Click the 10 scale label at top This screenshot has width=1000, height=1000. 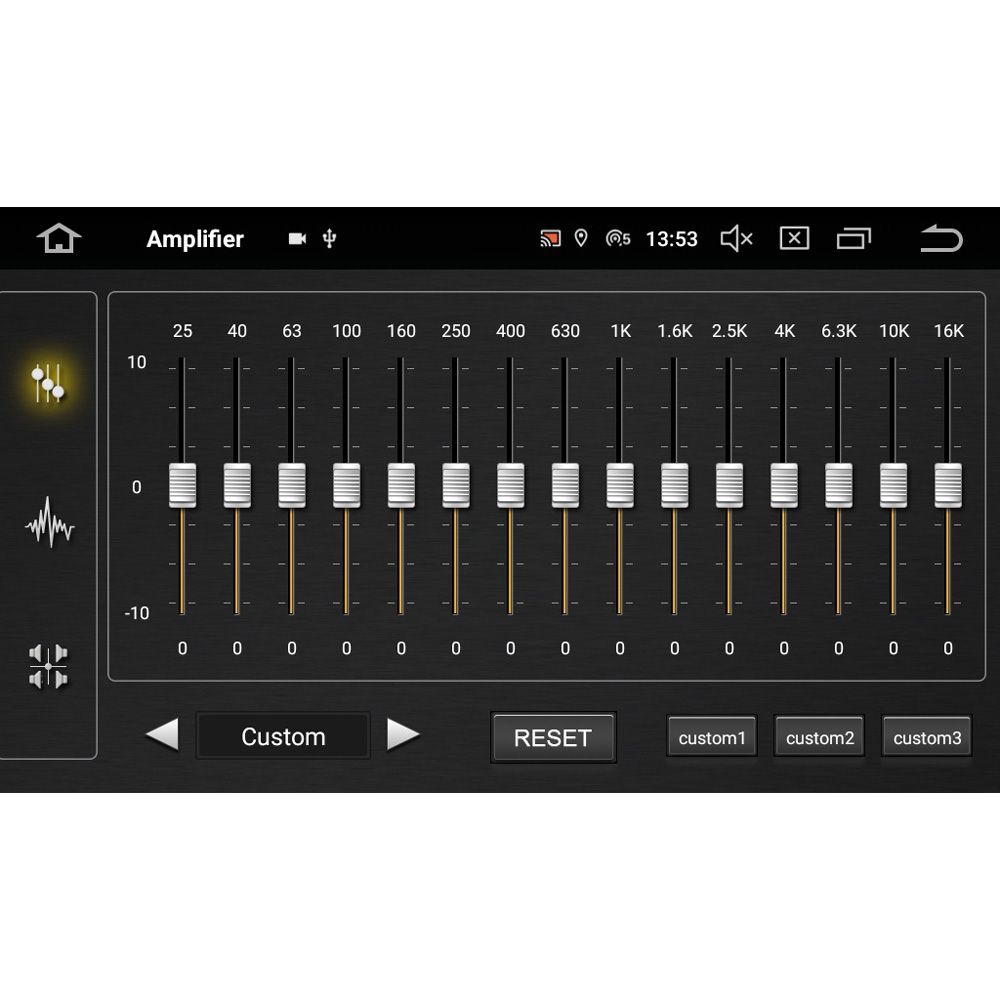point(136,362)
